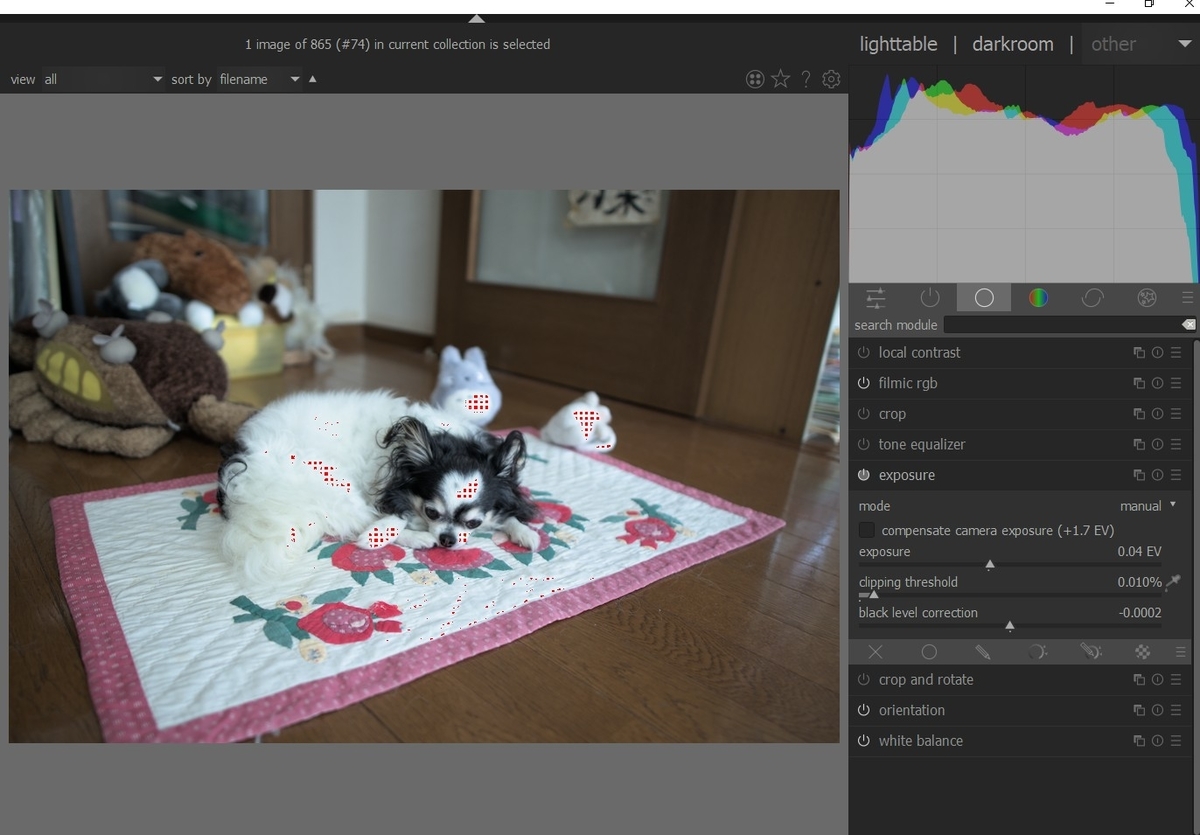Toggle tone equalizer module power
Screen dimensions: 1200x835
(864, 445)
